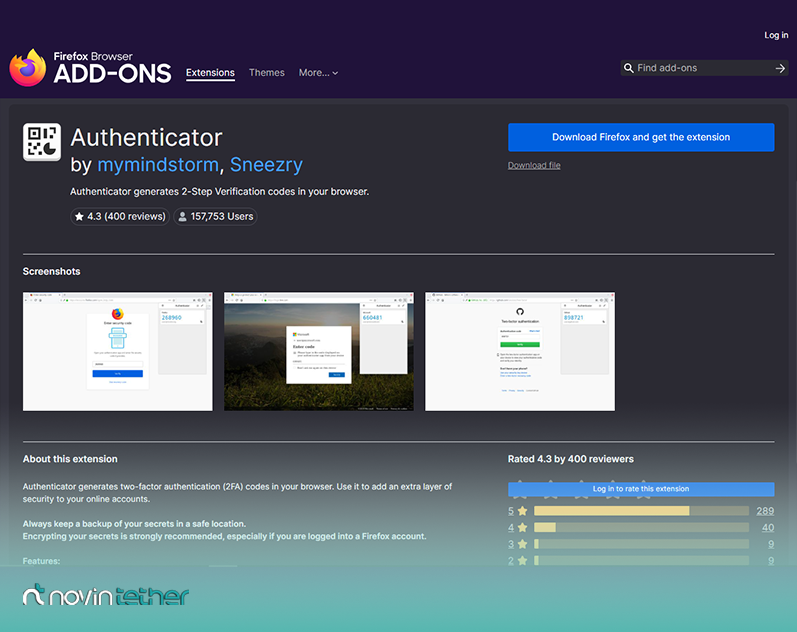Click the 157,753 Users badge
797x632 pixels.
[216, 217]
